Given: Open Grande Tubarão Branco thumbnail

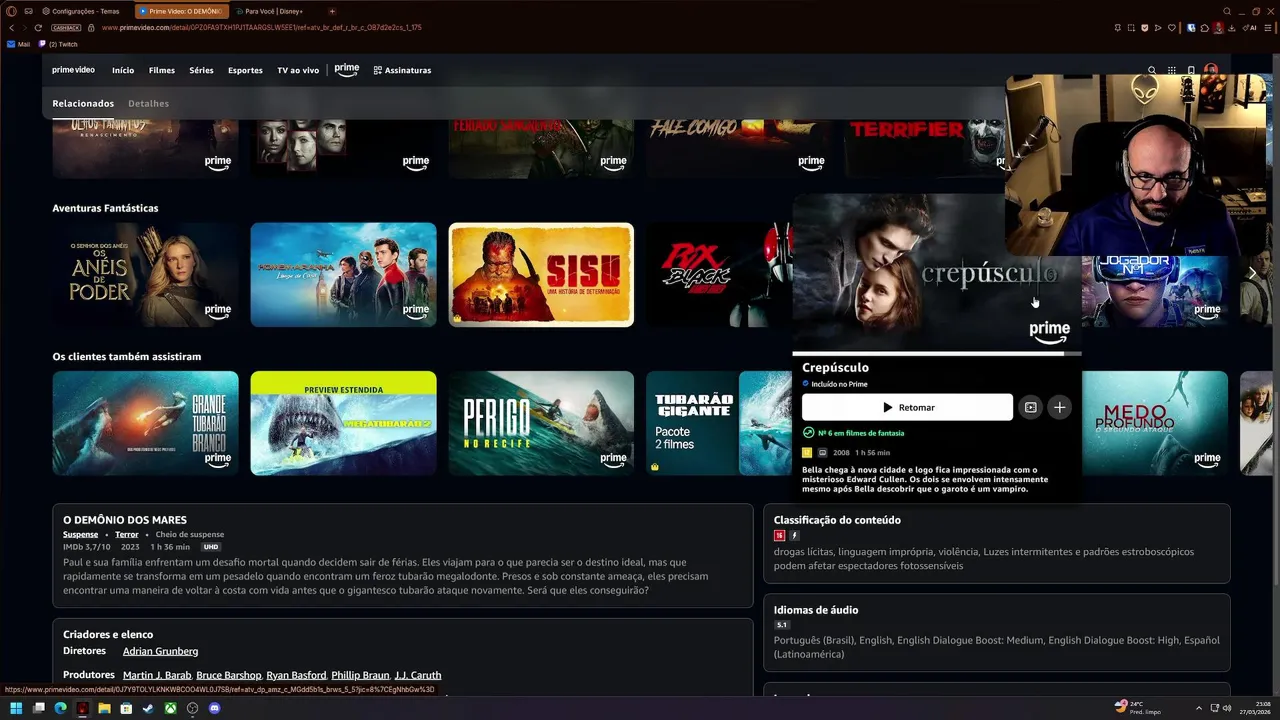Looking at the screenshot, I should pyautogui.click(x=145, y=423).
